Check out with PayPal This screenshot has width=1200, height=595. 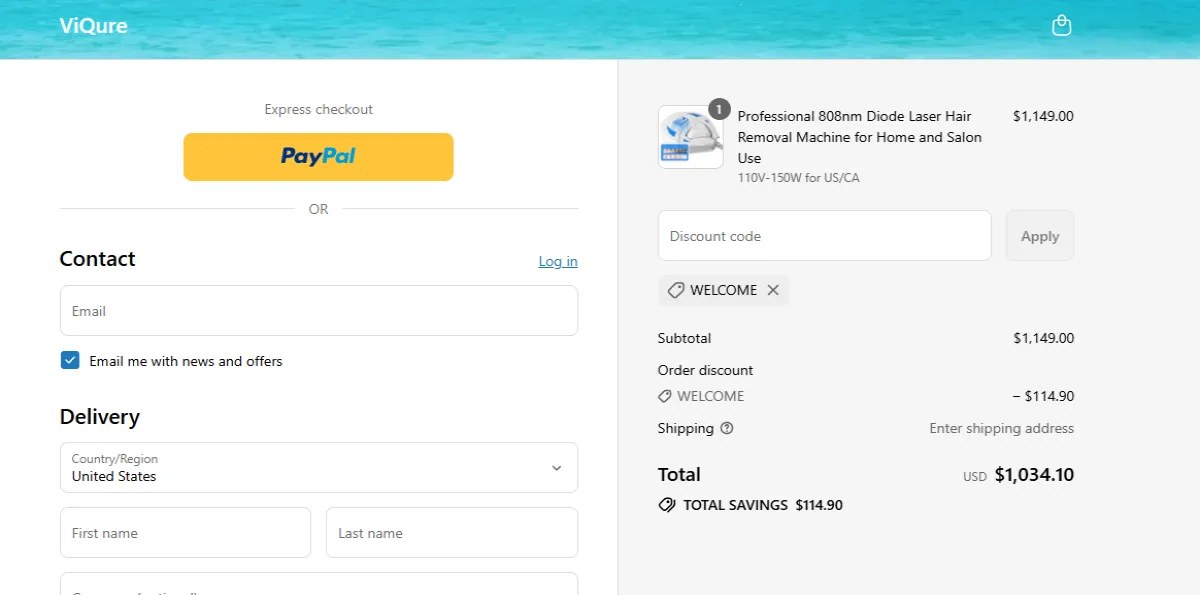tap(318, 156)
